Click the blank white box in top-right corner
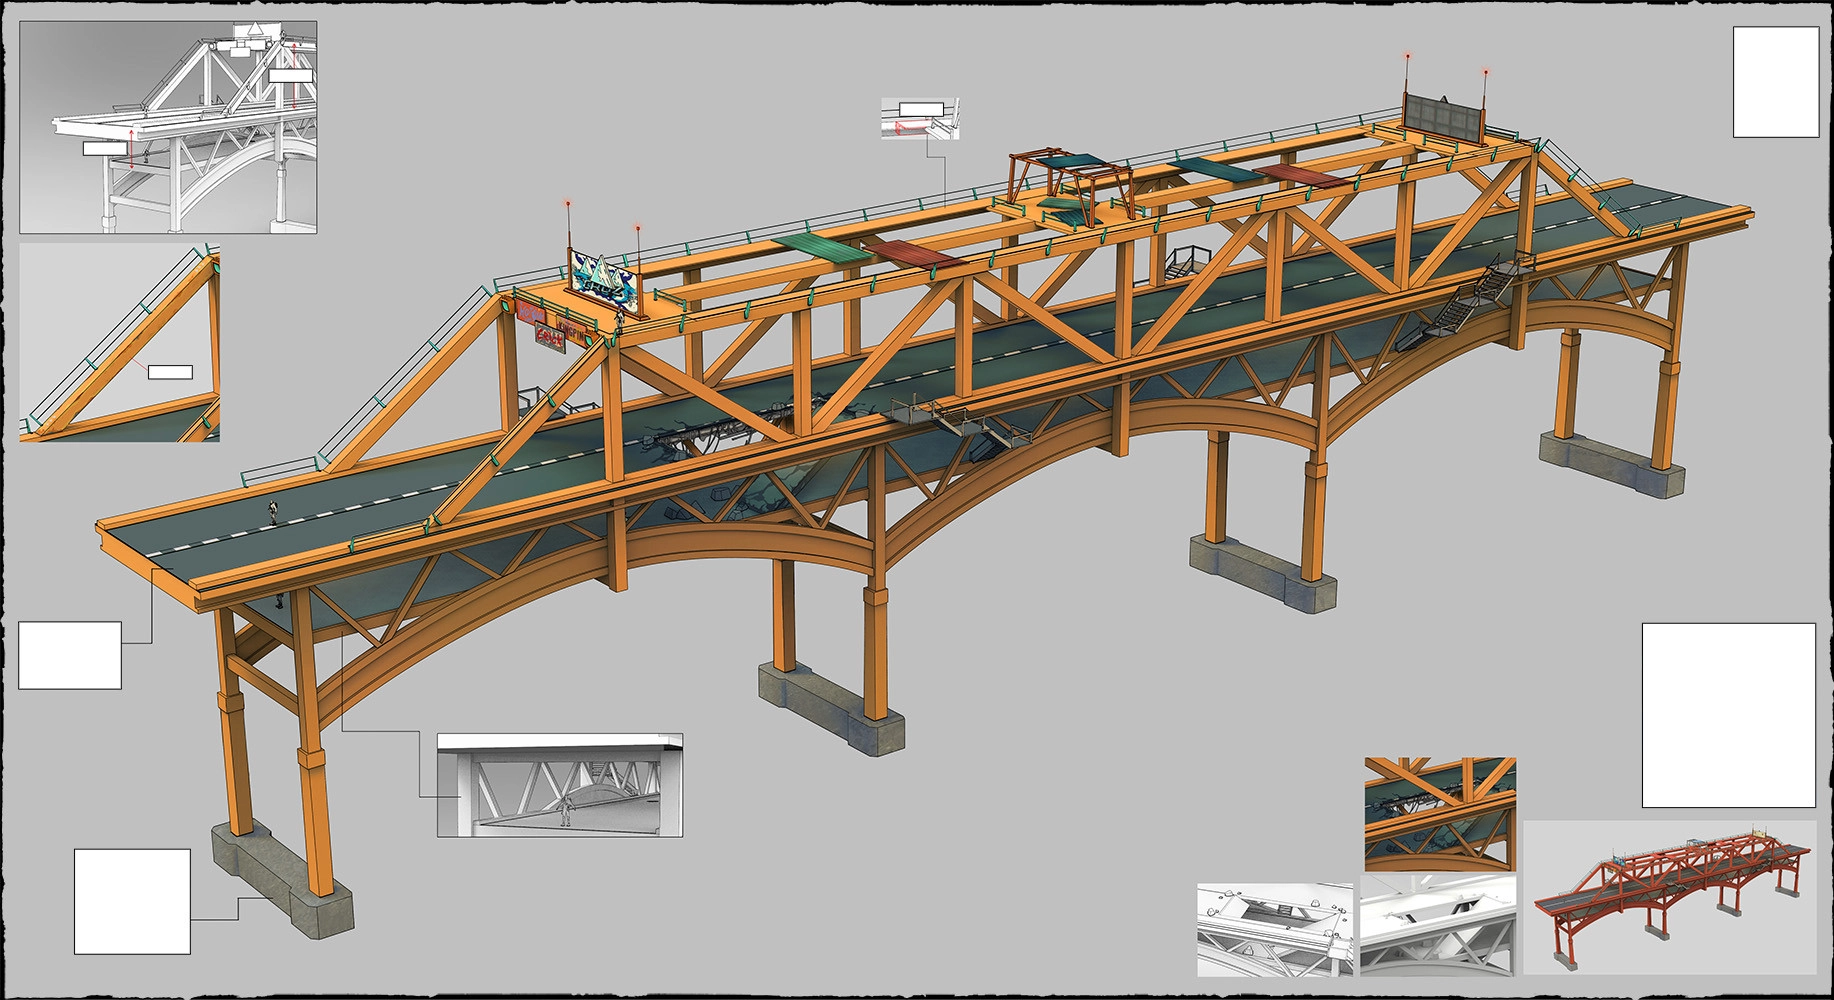1834x1000 pixels. [1775, 82]
